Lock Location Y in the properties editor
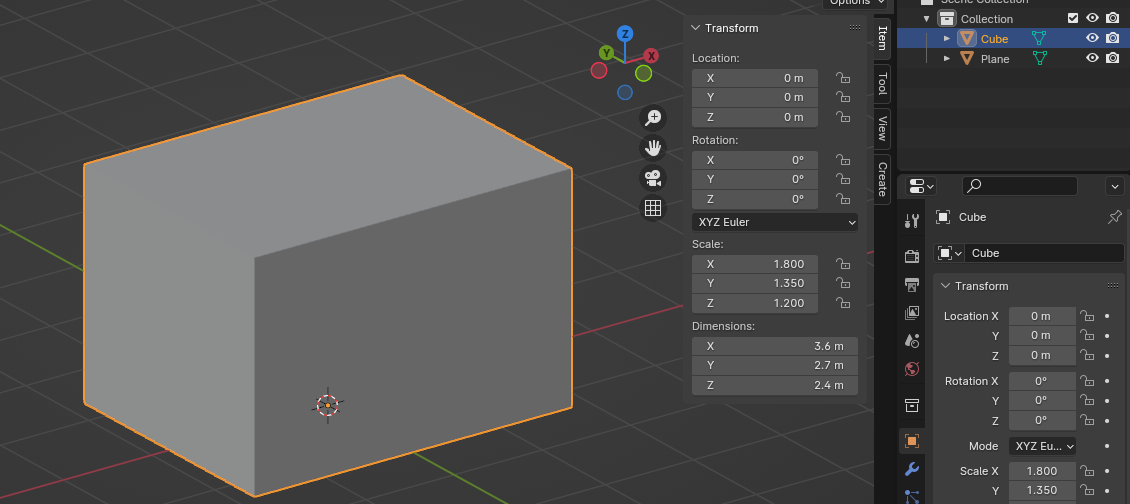The image size is (1130, 504). [x=1087, y=335]
